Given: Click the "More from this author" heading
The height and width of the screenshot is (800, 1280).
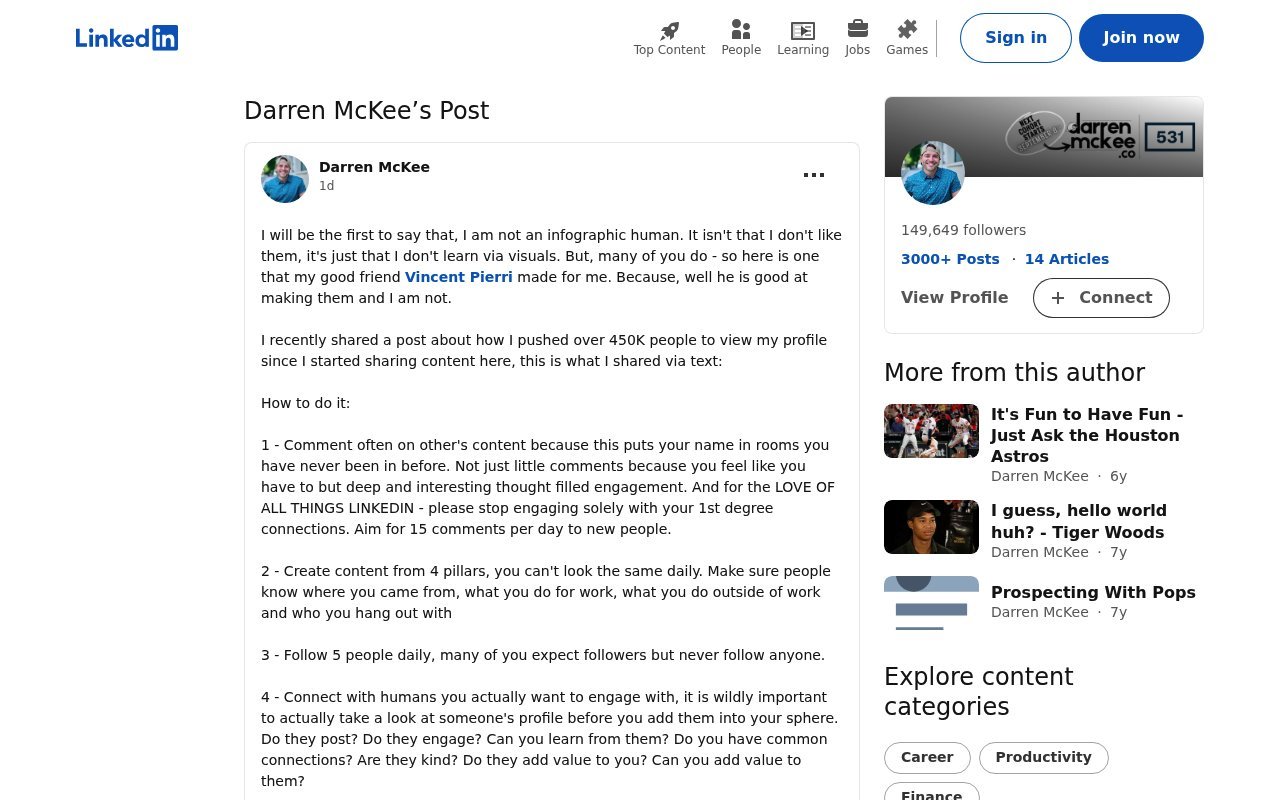Looking at the screenshot, I should [1014, 373].
